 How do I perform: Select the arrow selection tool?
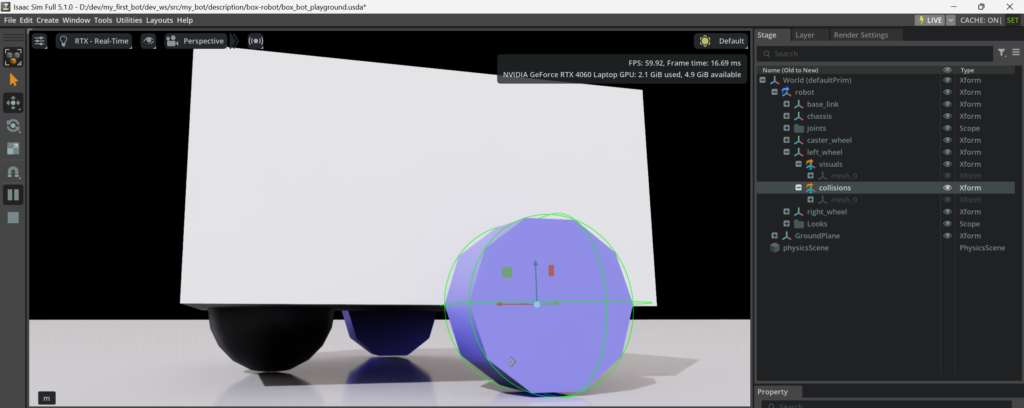(14, 79)
